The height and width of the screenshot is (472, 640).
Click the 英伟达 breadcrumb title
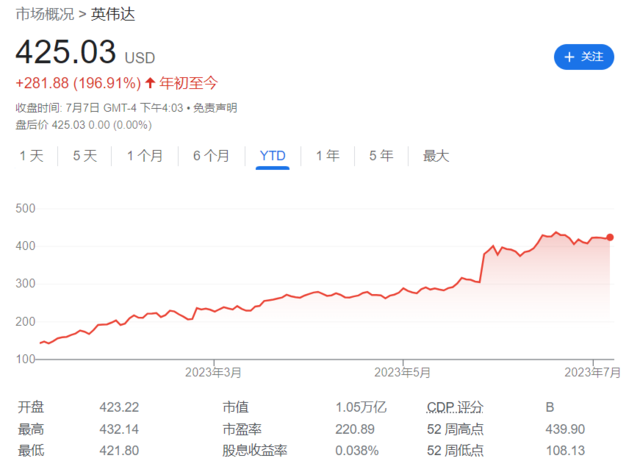pos(113,14)
